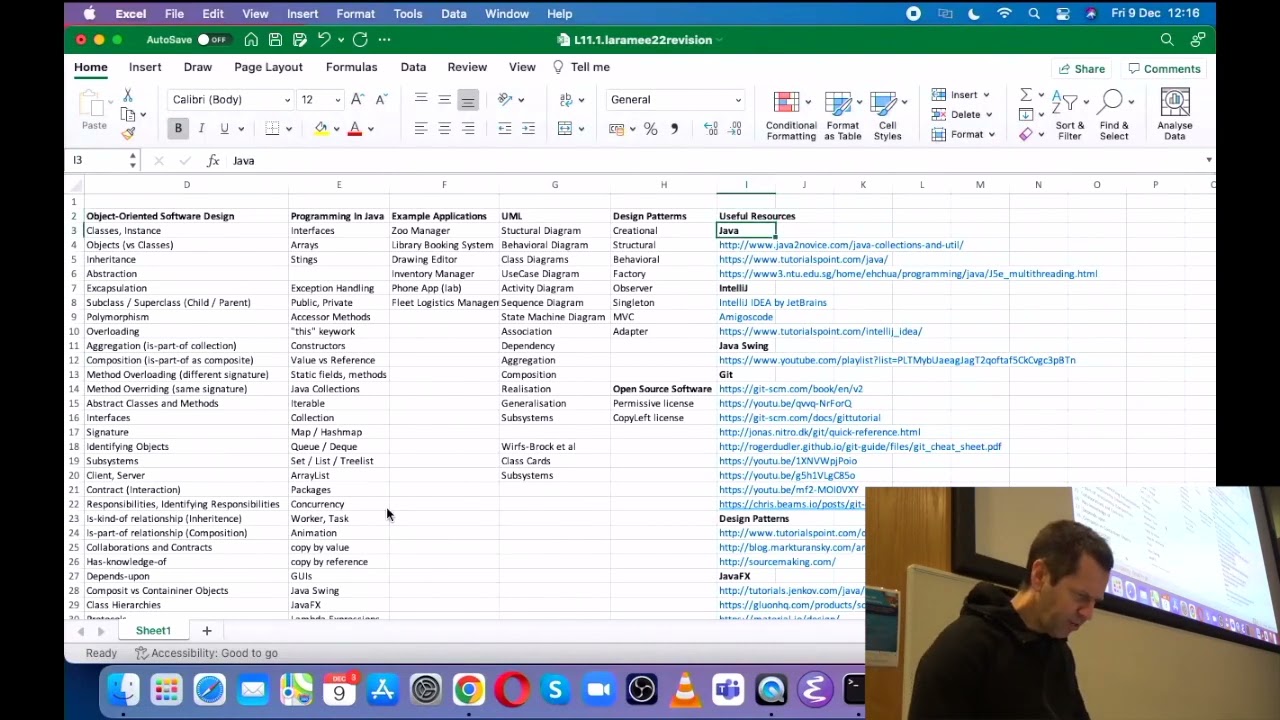The image size is (1280, 720).
Task: Click the red font color swatch
Action: click(x=354, y=129)
